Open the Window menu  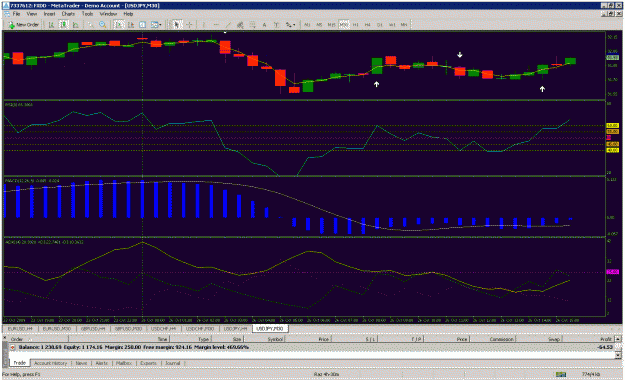point(108,14)
